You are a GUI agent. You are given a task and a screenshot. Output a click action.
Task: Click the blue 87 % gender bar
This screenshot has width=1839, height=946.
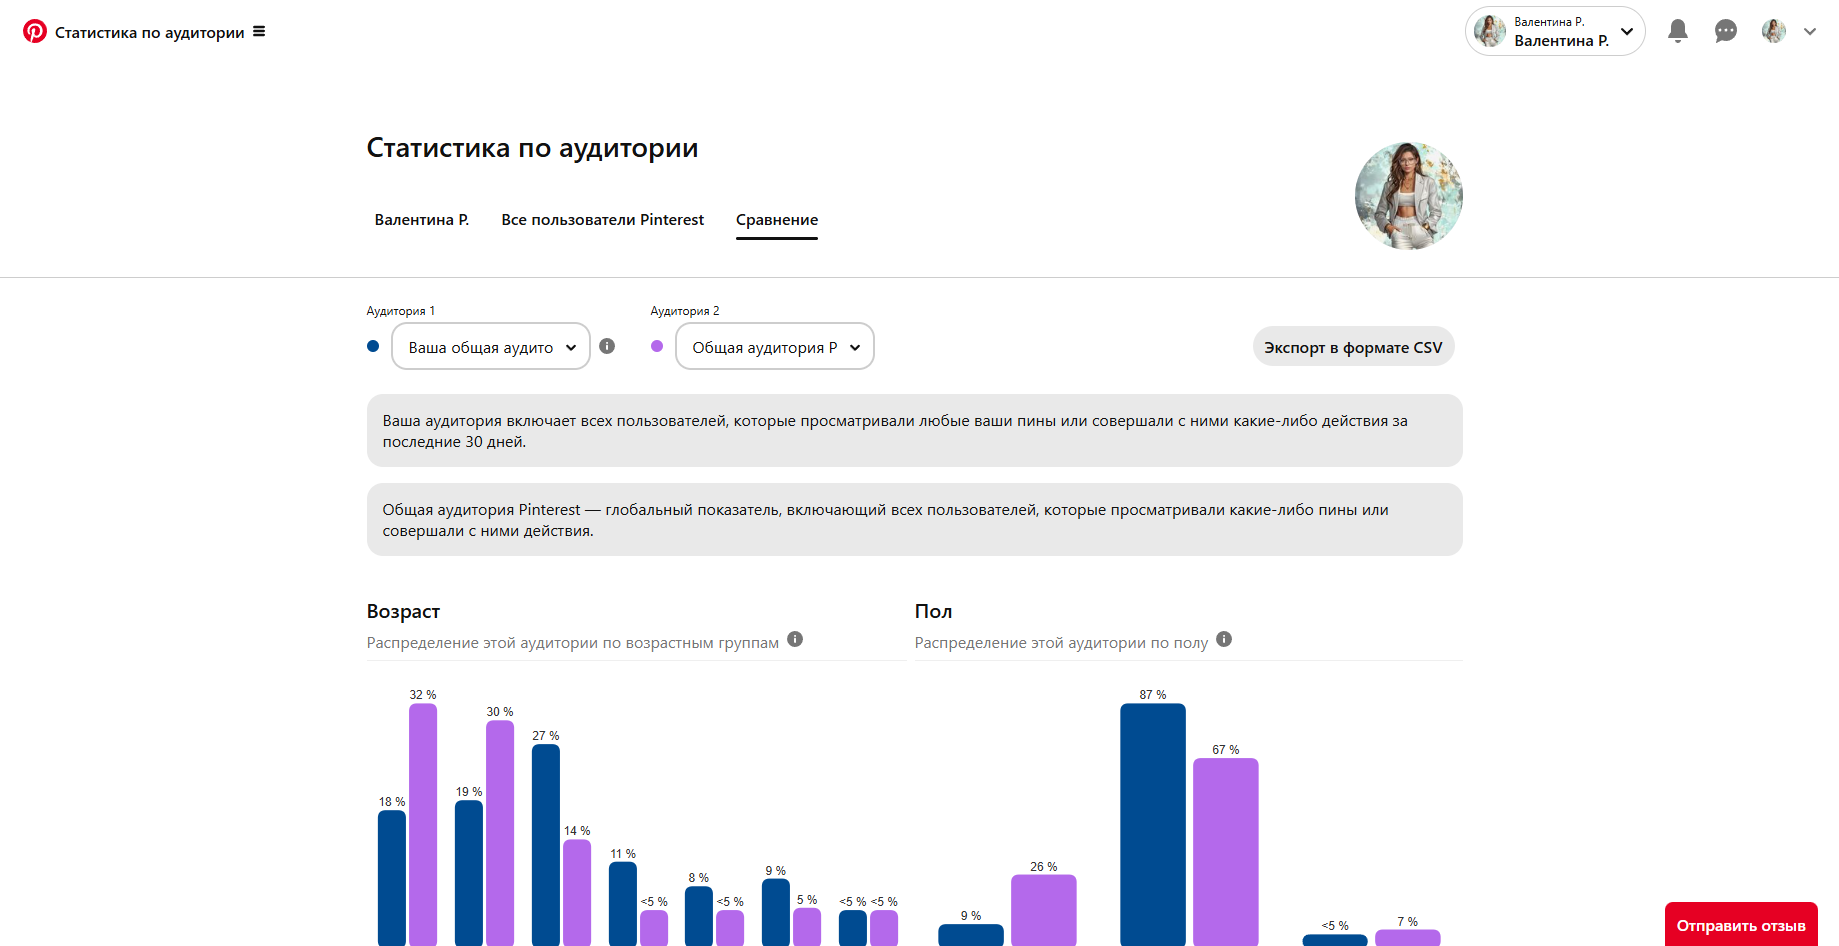click(x=1153, y=825)
